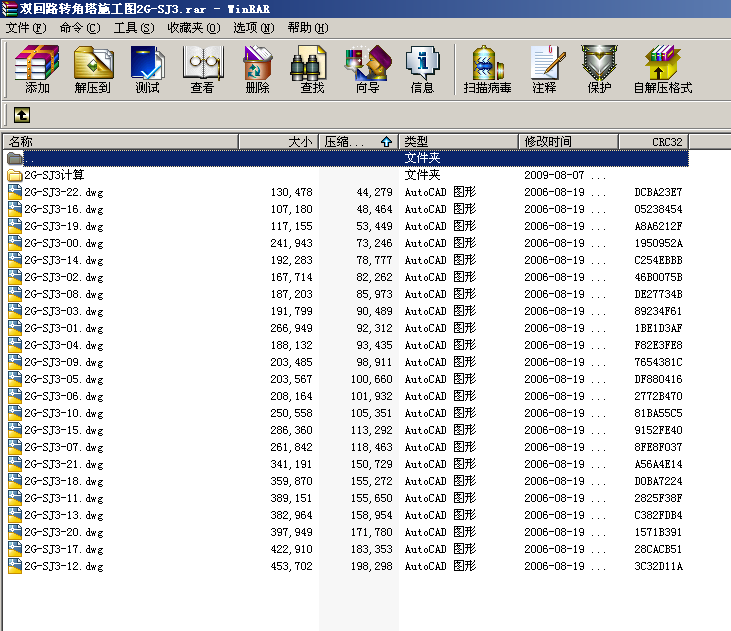This screenshot has width=731, height=631.
Task: Select file 2G-SJ3-06.dwg
Action: (347, 396)
